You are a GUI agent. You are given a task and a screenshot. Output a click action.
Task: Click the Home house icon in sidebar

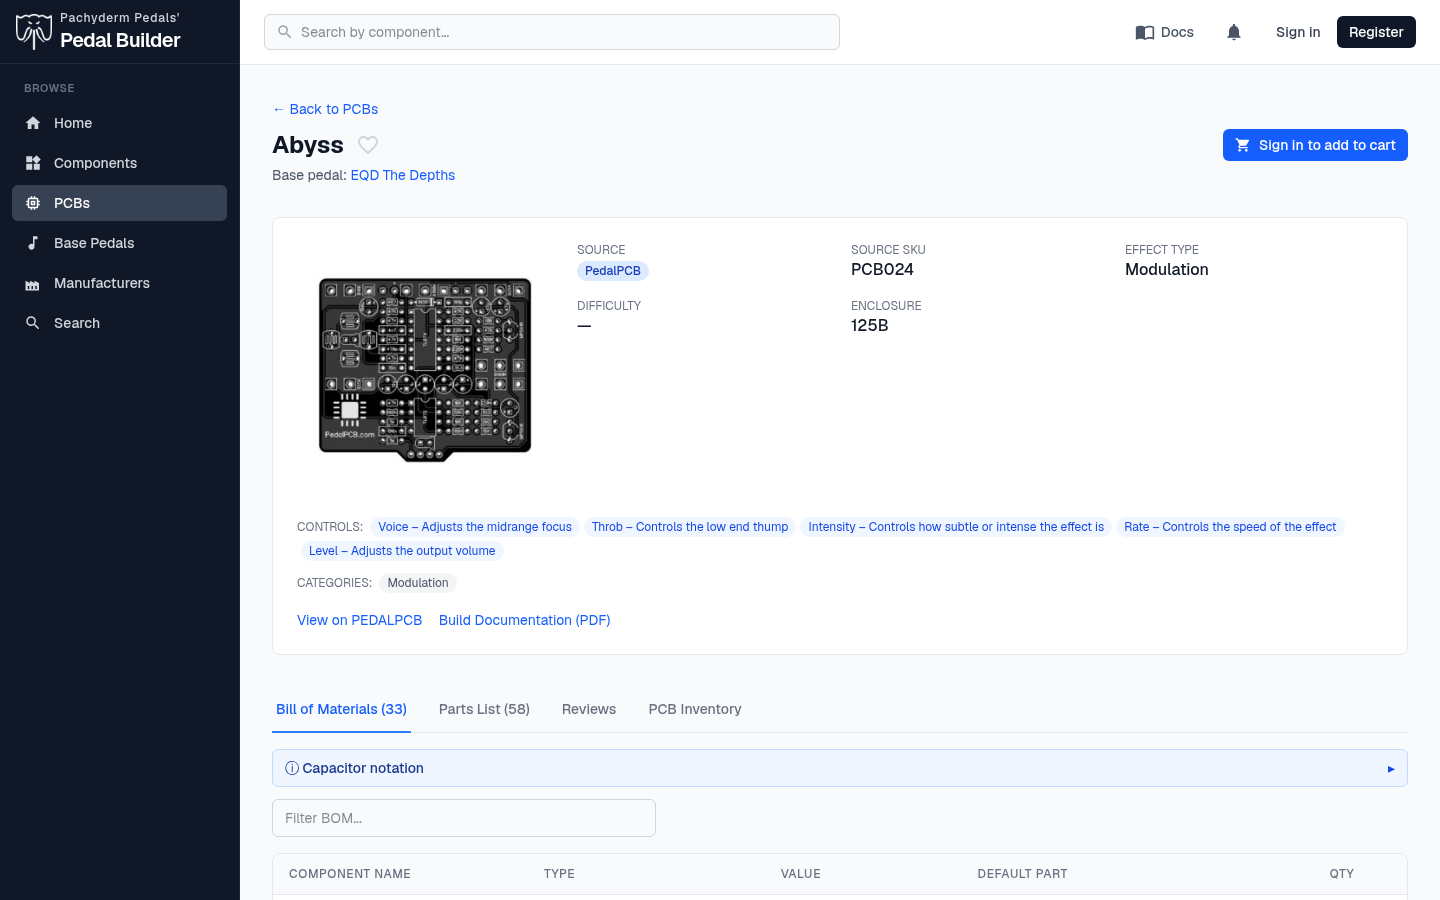click(x=33, y=123)
